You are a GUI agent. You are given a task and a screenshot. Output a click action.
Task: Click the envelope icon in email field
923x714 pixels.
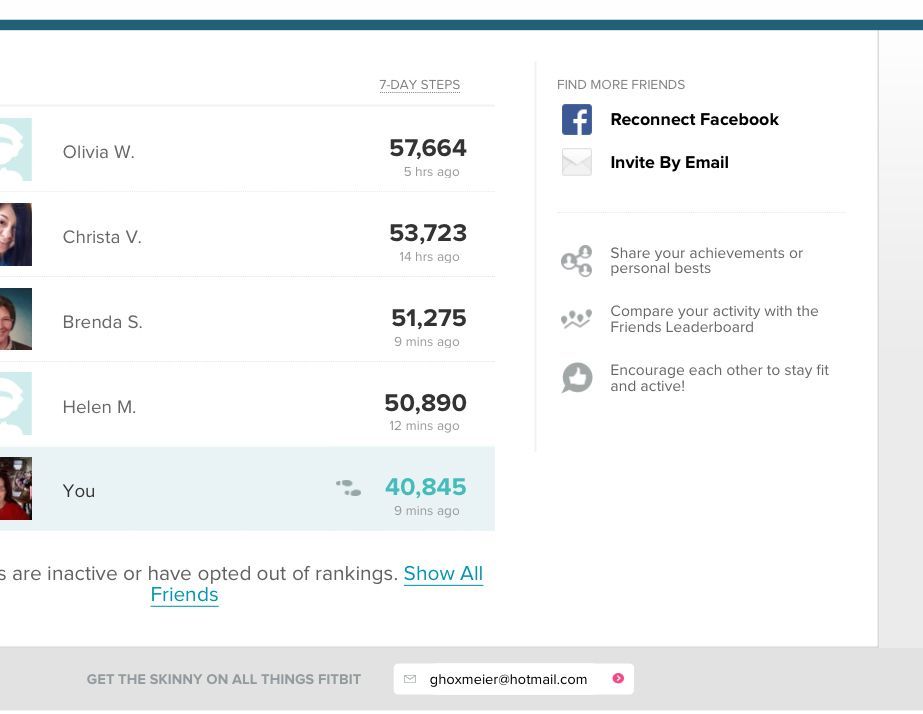pyautogui.click(x=410, y=679)
